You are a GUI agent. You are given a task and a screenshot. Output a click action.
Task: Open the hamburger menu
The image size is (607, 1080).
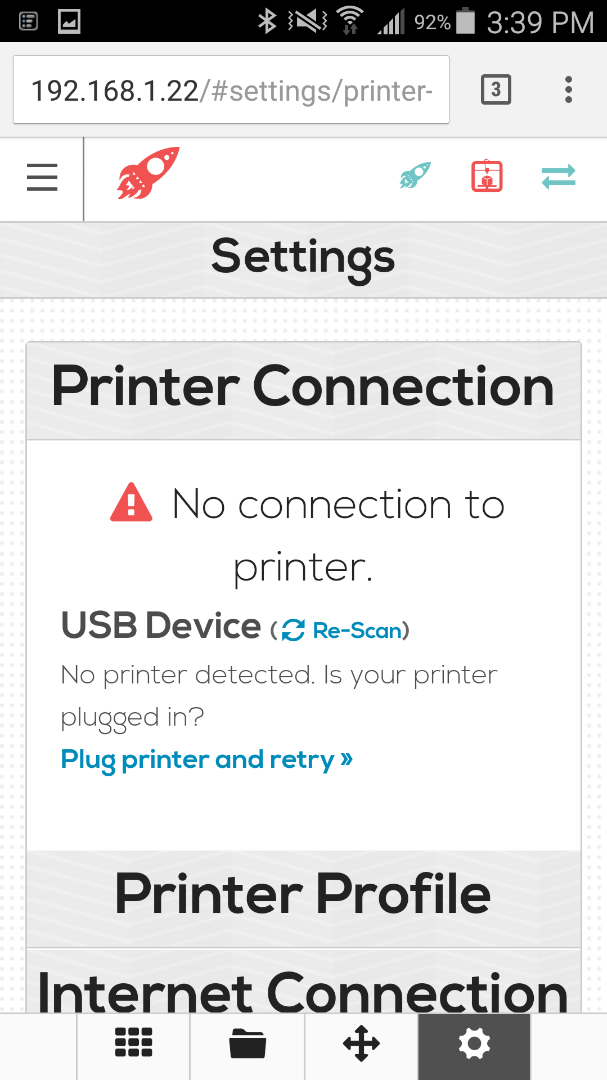[x=42, y=179]
